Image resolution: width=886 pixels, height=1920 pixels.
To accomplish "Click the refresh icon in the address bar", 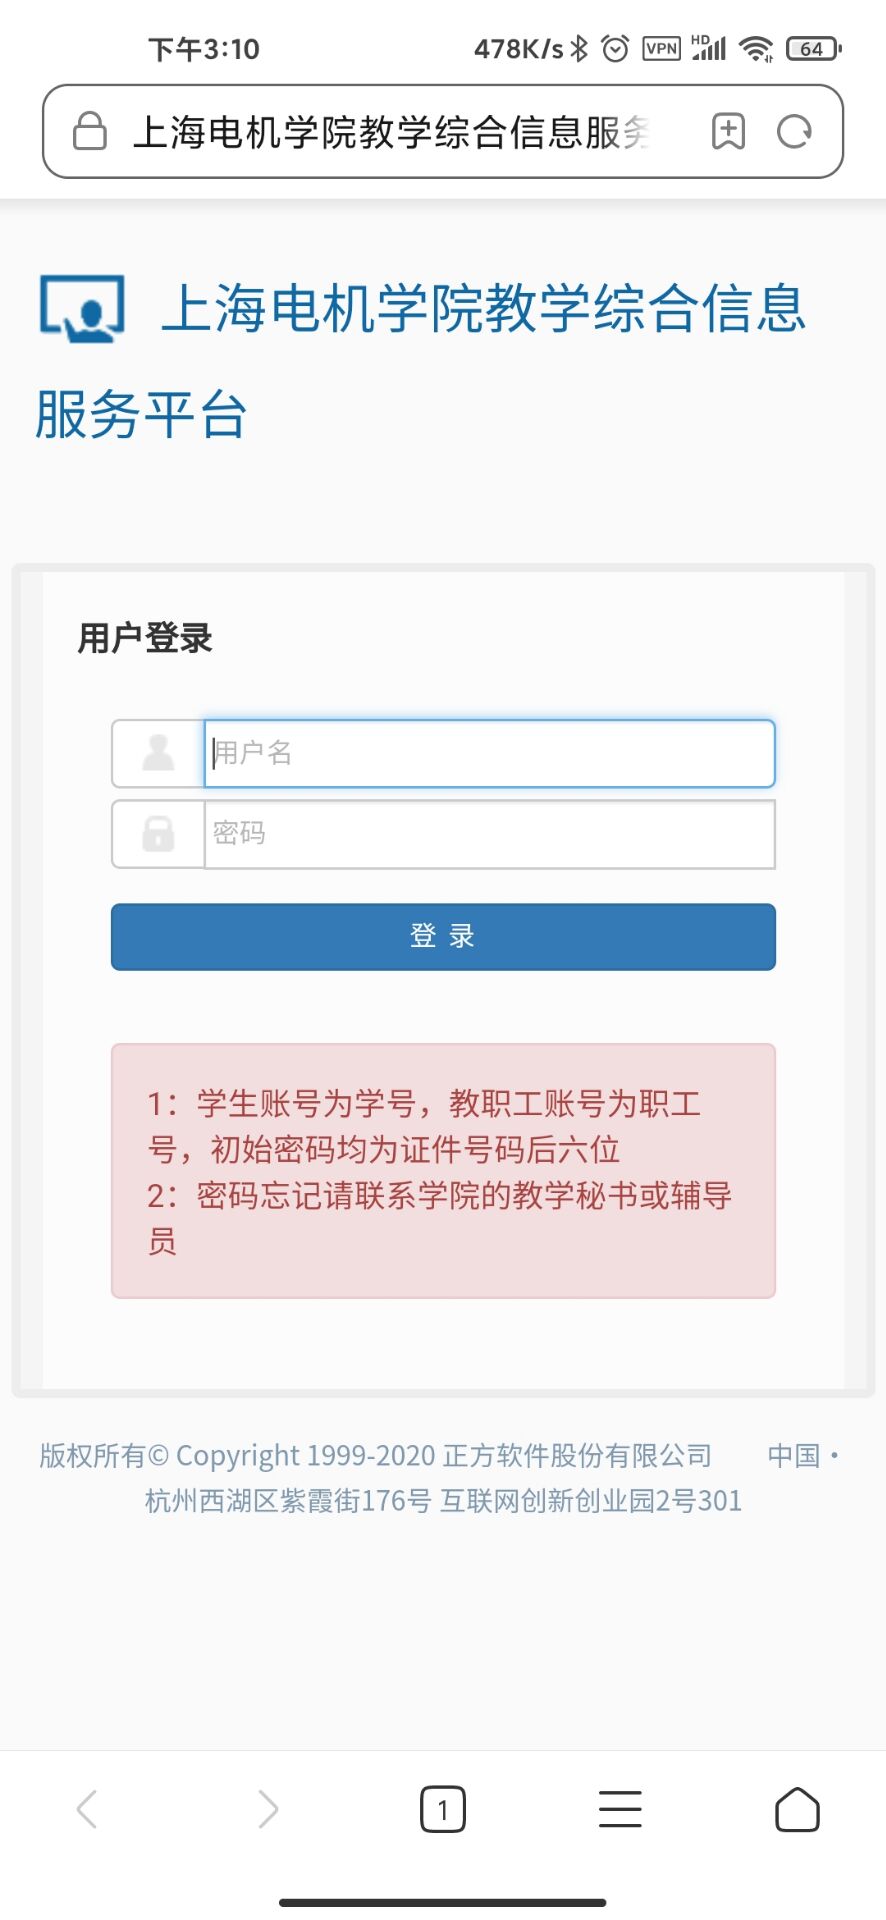I will [x=795, y=131].
